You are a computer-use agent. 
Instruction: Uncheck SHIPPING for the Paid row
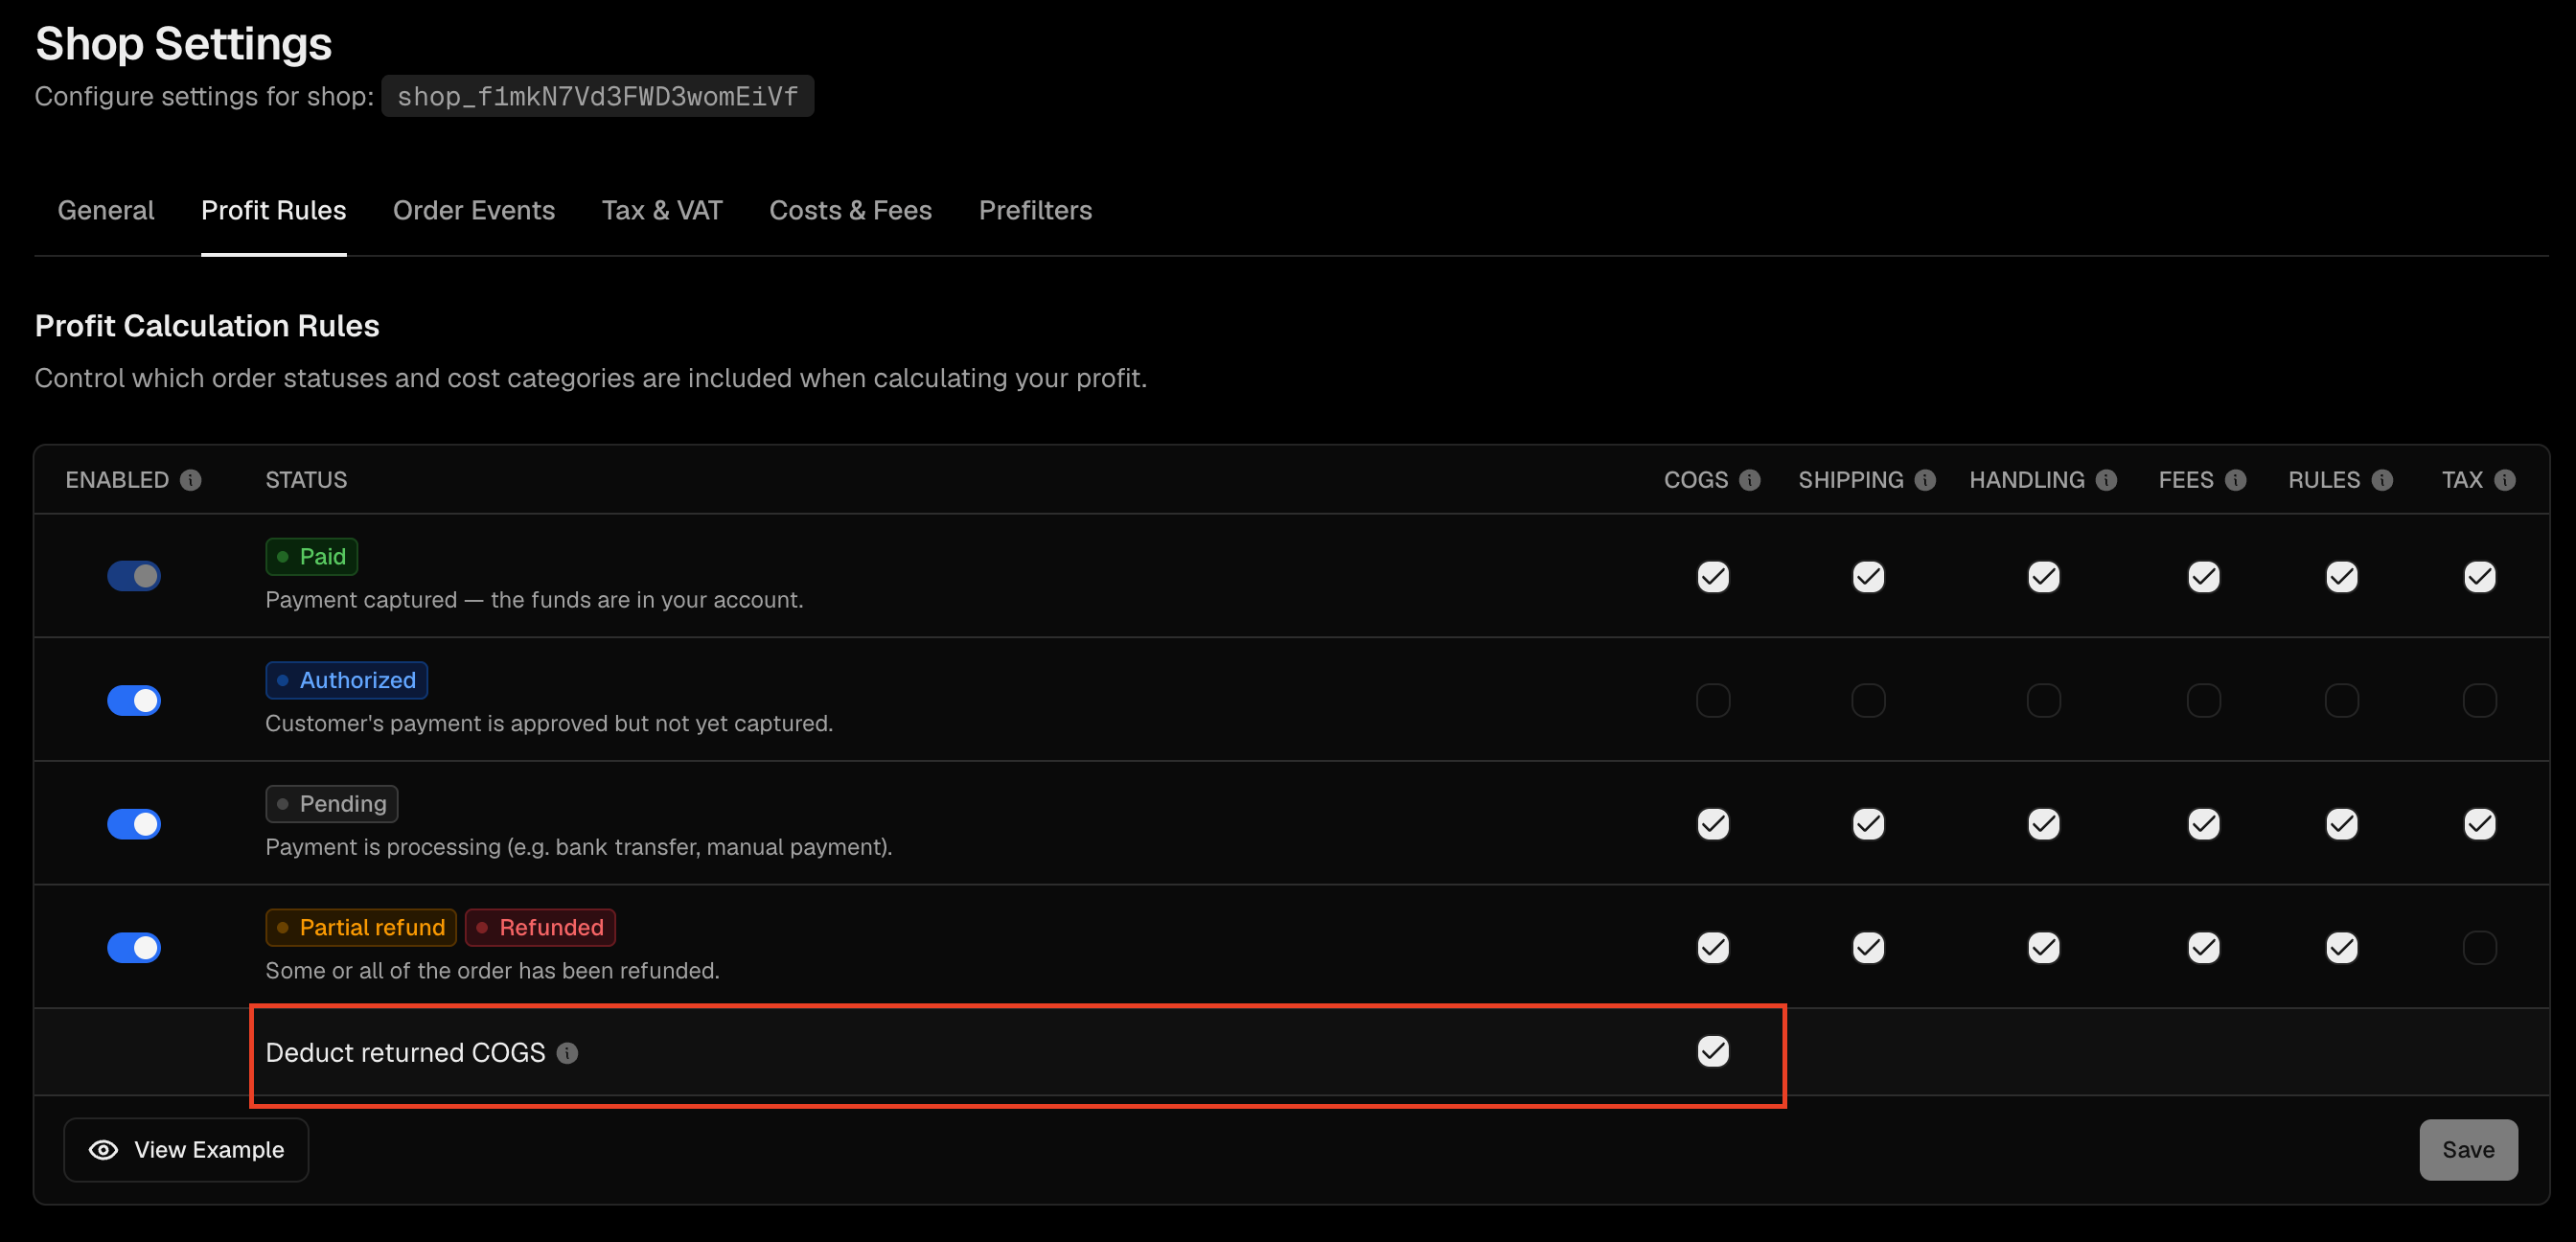[1868, 577]
